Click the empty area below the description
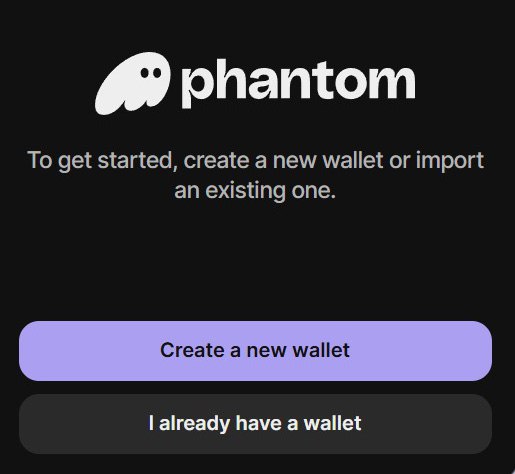Image resolution: width=515 pixels, height=474 pixels. point(255,260)
